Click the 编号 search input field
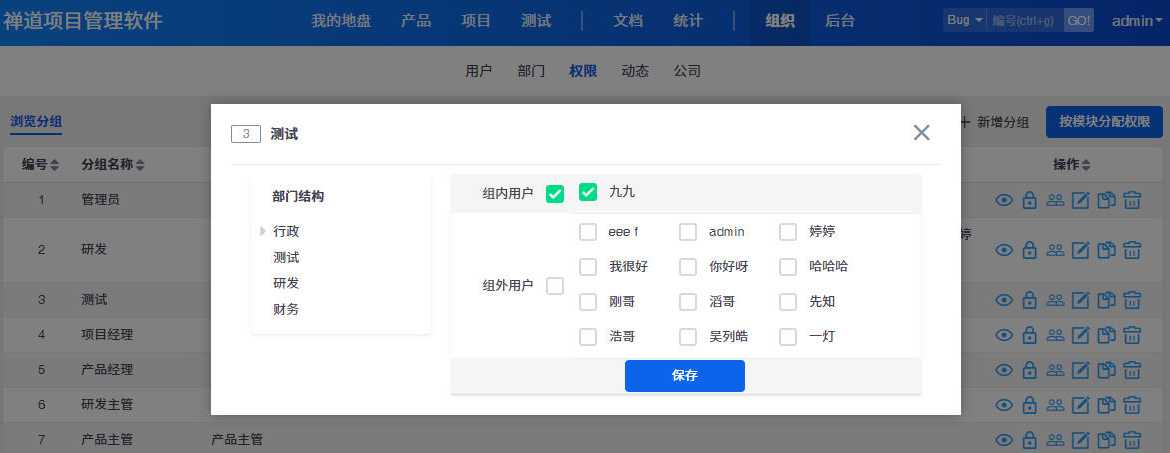This screenshot has height=453, width=1170. coord(1025,20)
